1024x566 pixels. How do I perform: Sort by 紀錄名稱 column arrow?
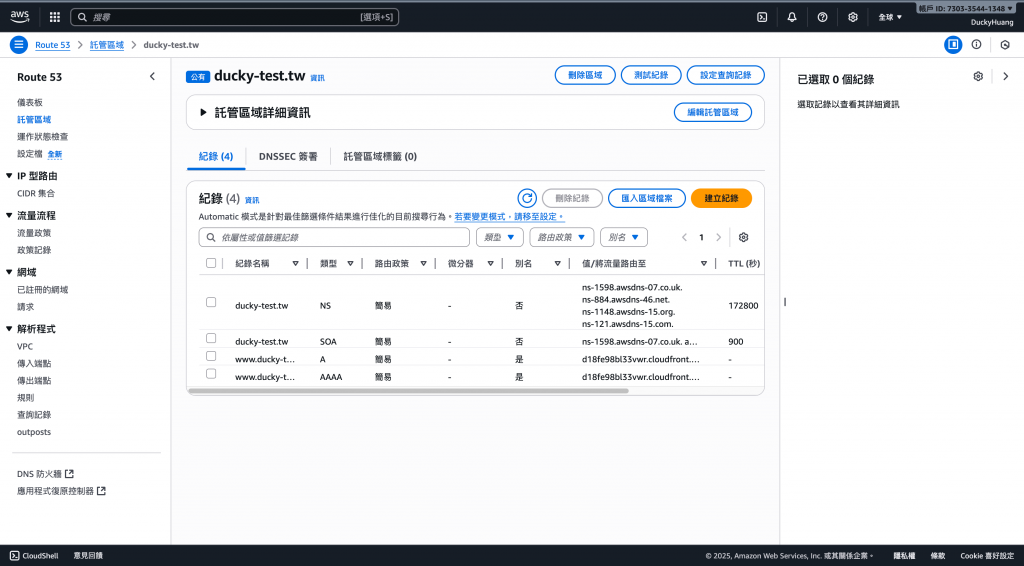tap(295, 264)
